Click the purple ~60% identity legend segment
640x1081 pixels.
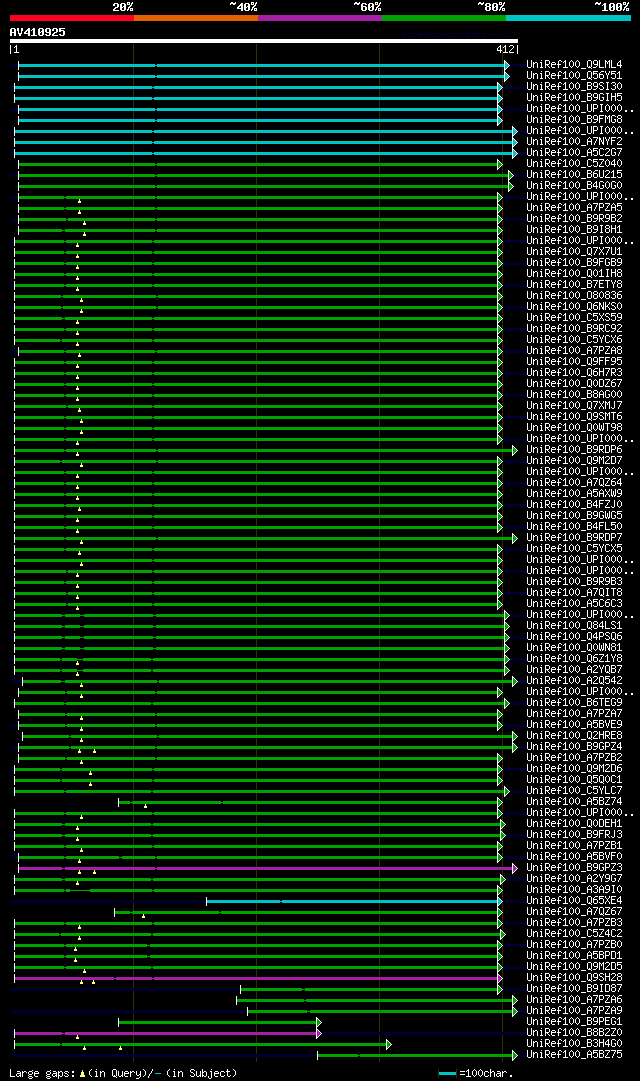[320, 18]
